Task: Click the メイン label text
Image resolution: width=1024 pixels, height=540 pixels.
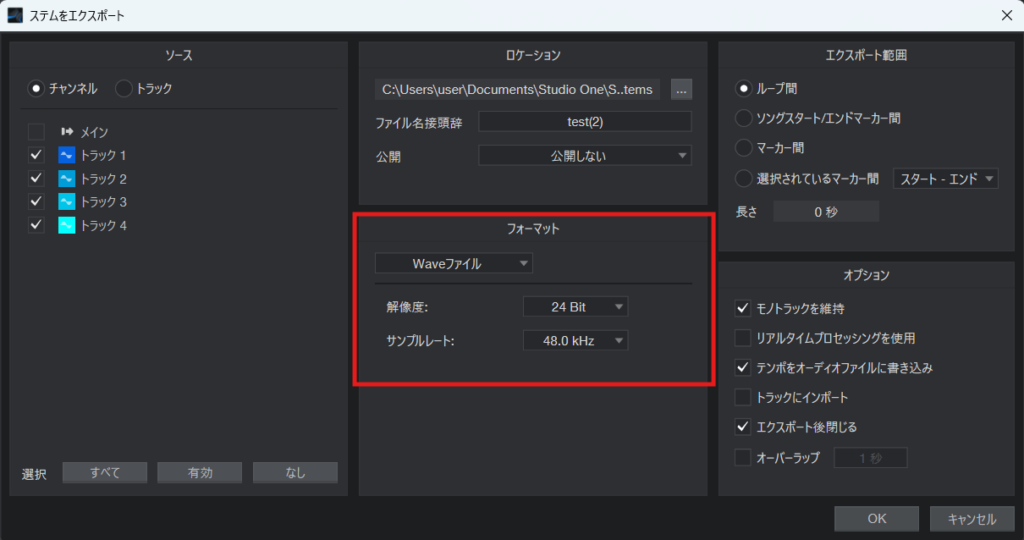Action: click(94, 132)
